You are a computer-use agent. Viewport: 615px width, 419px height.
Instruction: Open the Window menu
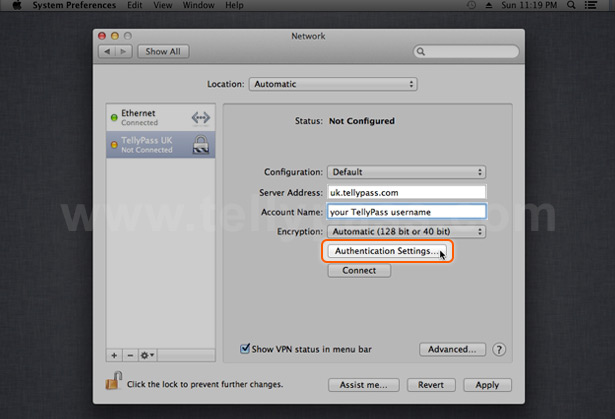(198, 5)
